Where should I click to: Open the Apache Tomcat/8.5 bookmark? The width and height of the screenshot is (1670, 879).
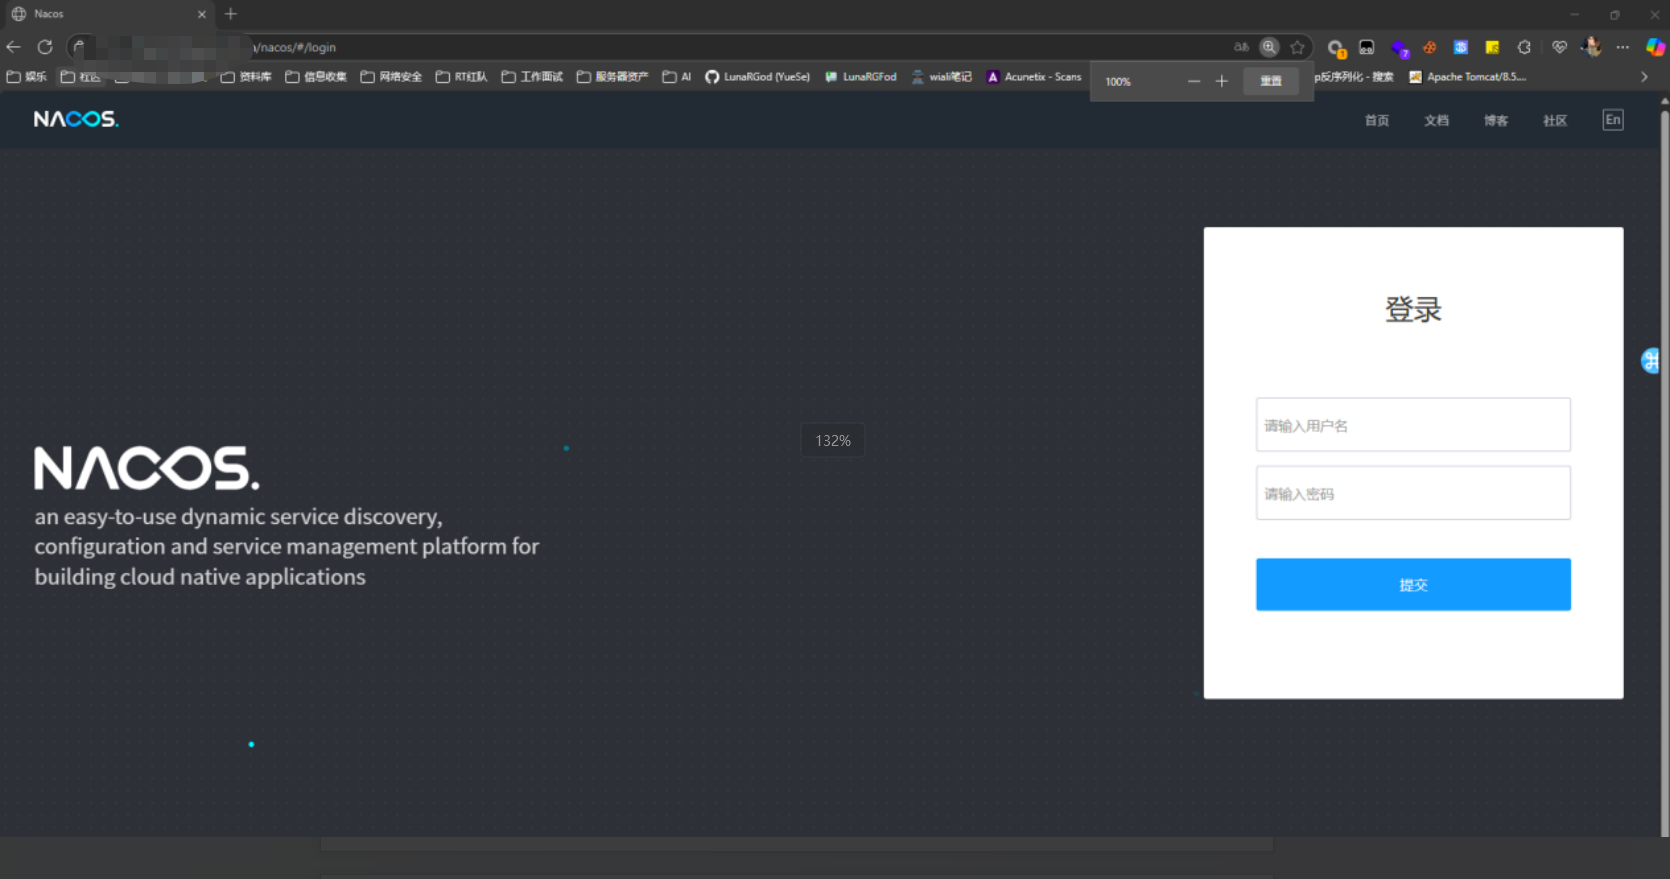point(1468,77)
